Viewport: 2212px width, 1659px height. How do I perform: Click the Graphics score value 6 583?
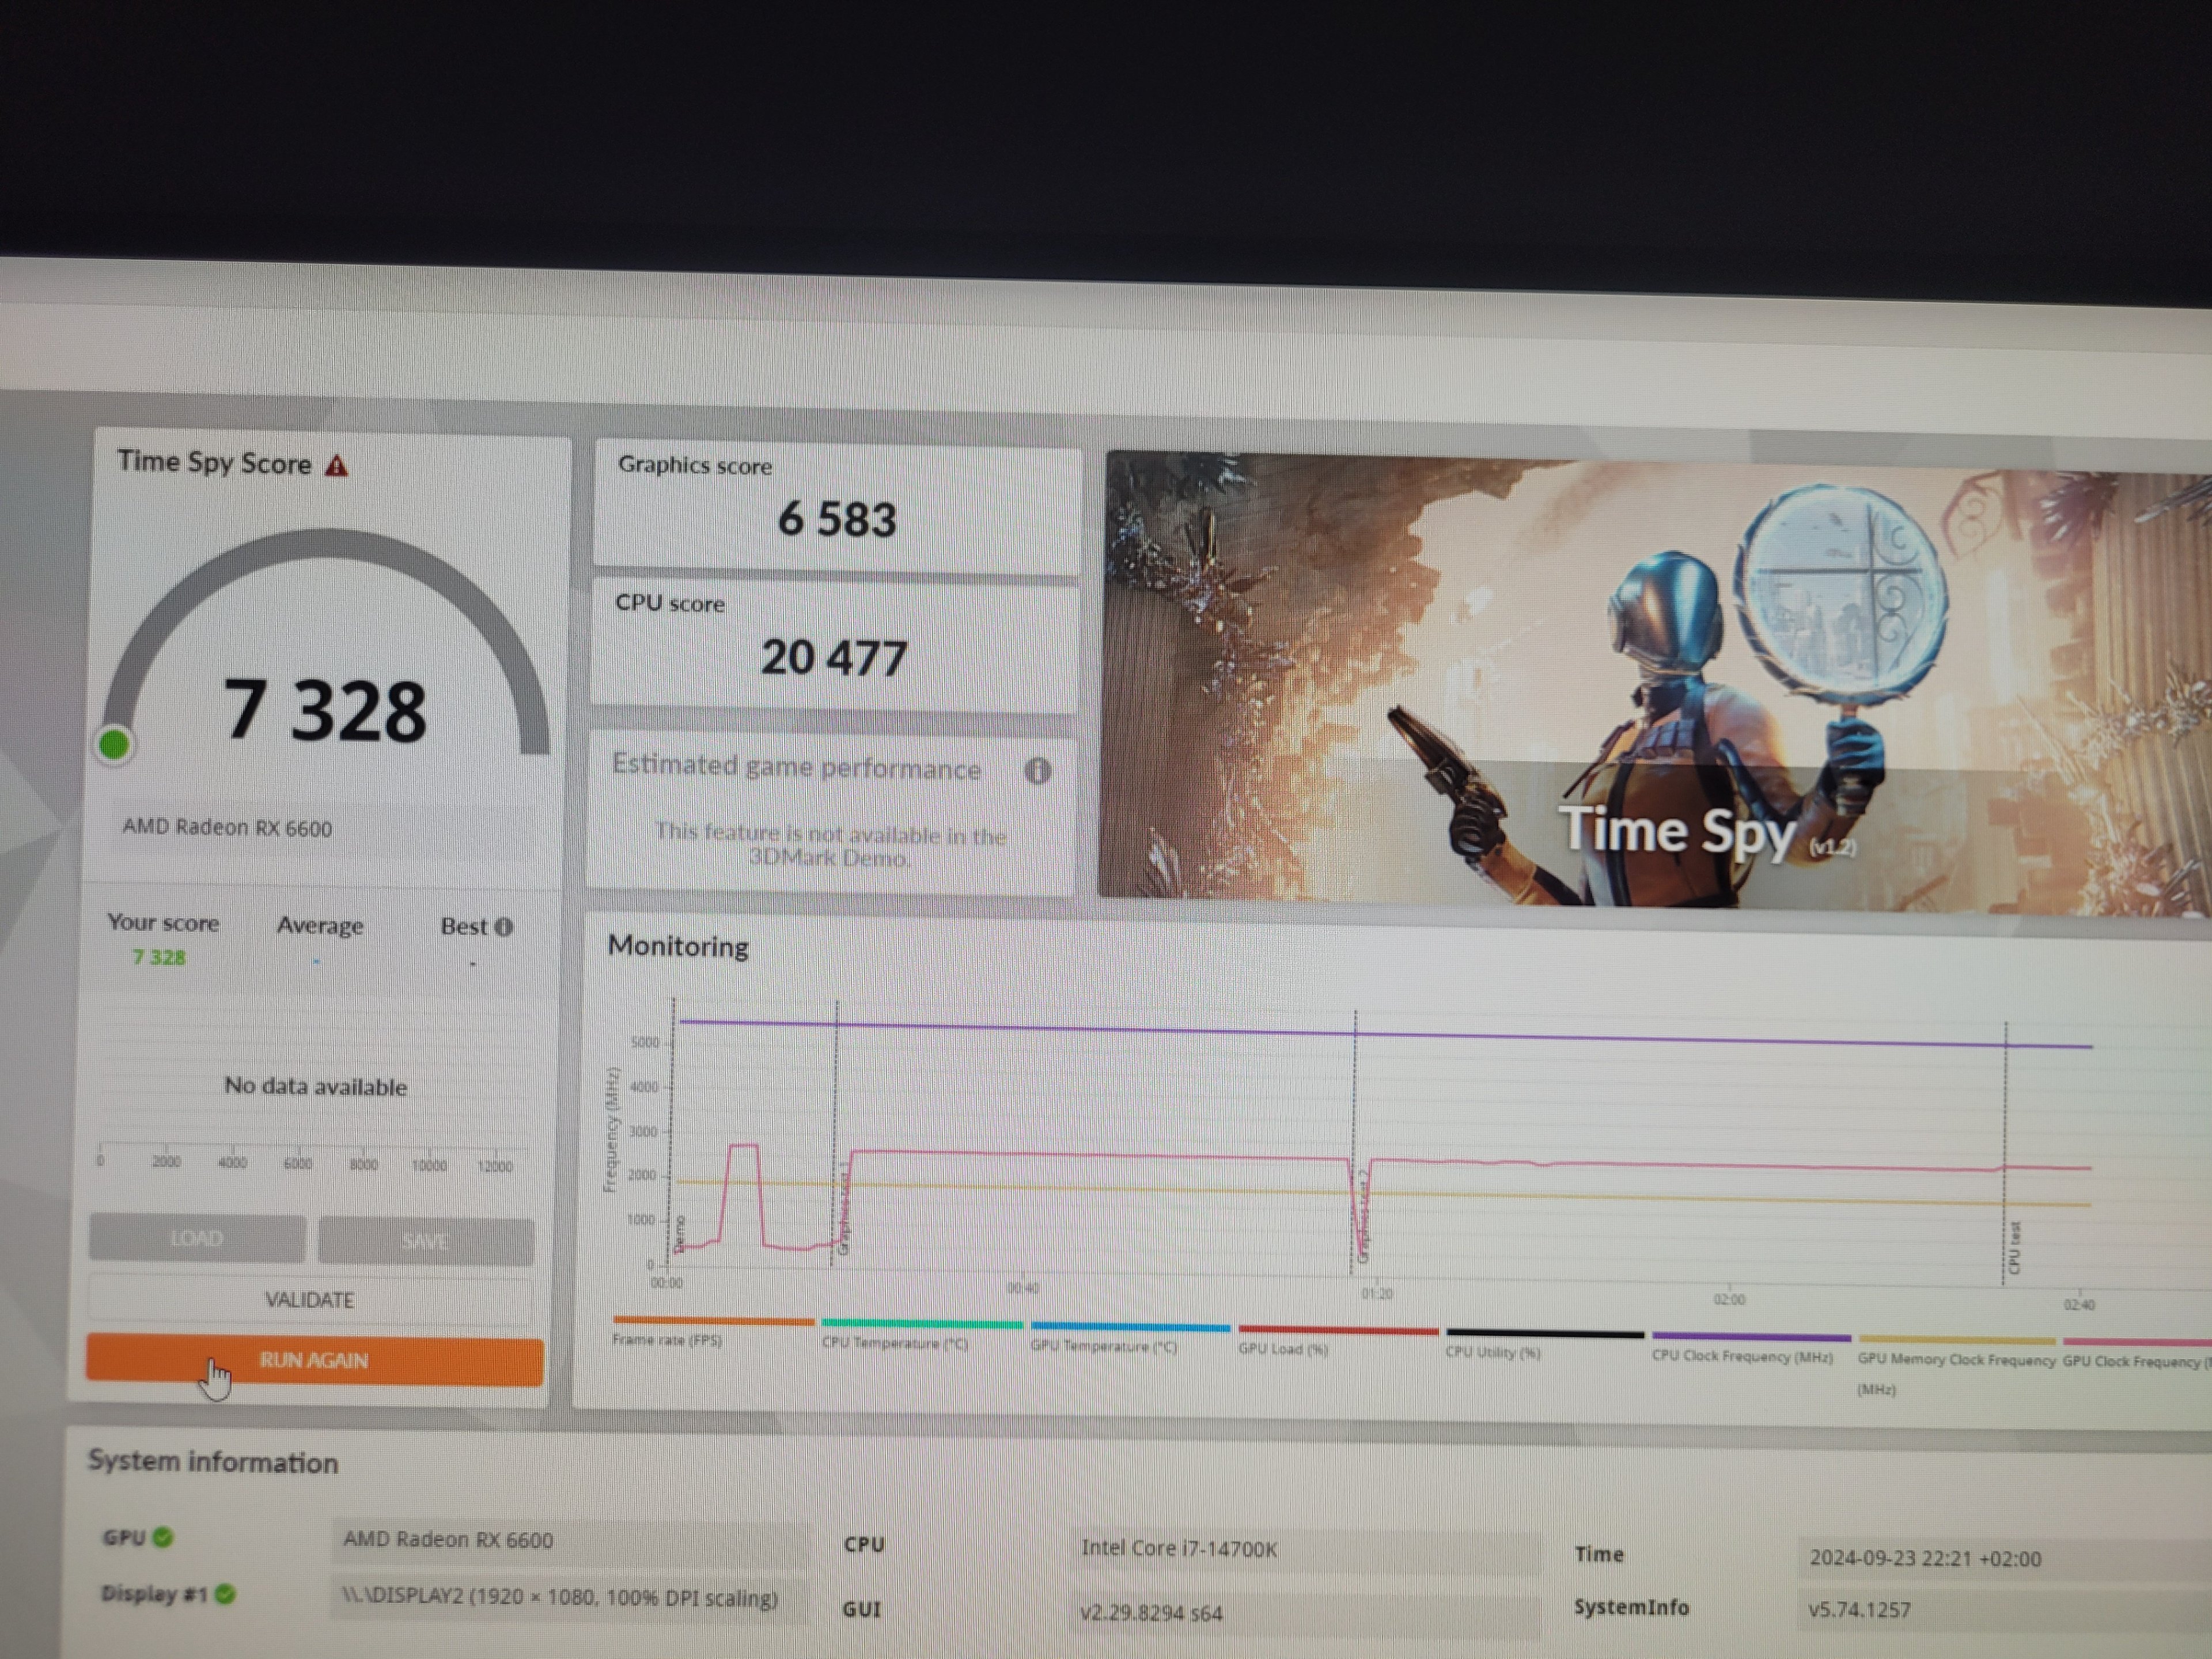tap(837, 519)
